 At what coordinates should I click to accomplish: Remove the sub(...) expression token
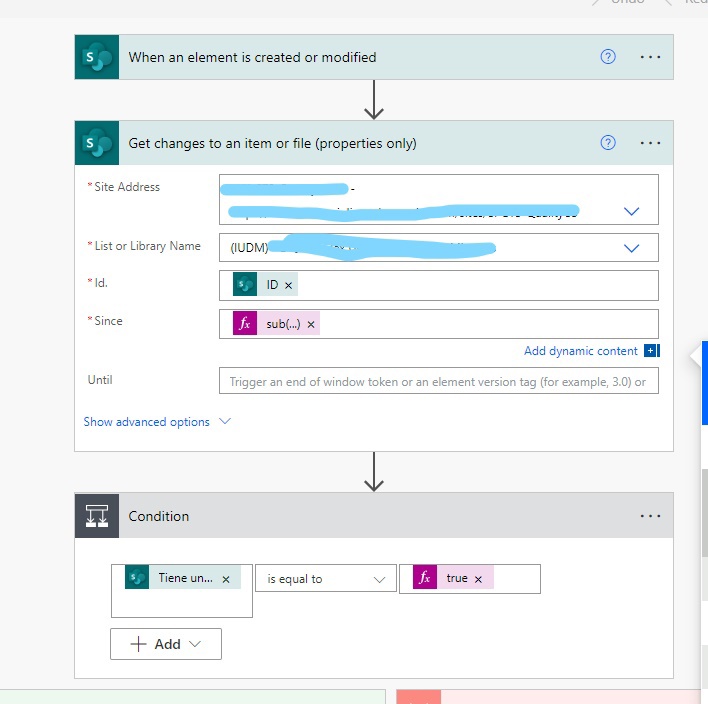[x=311, y=324]
